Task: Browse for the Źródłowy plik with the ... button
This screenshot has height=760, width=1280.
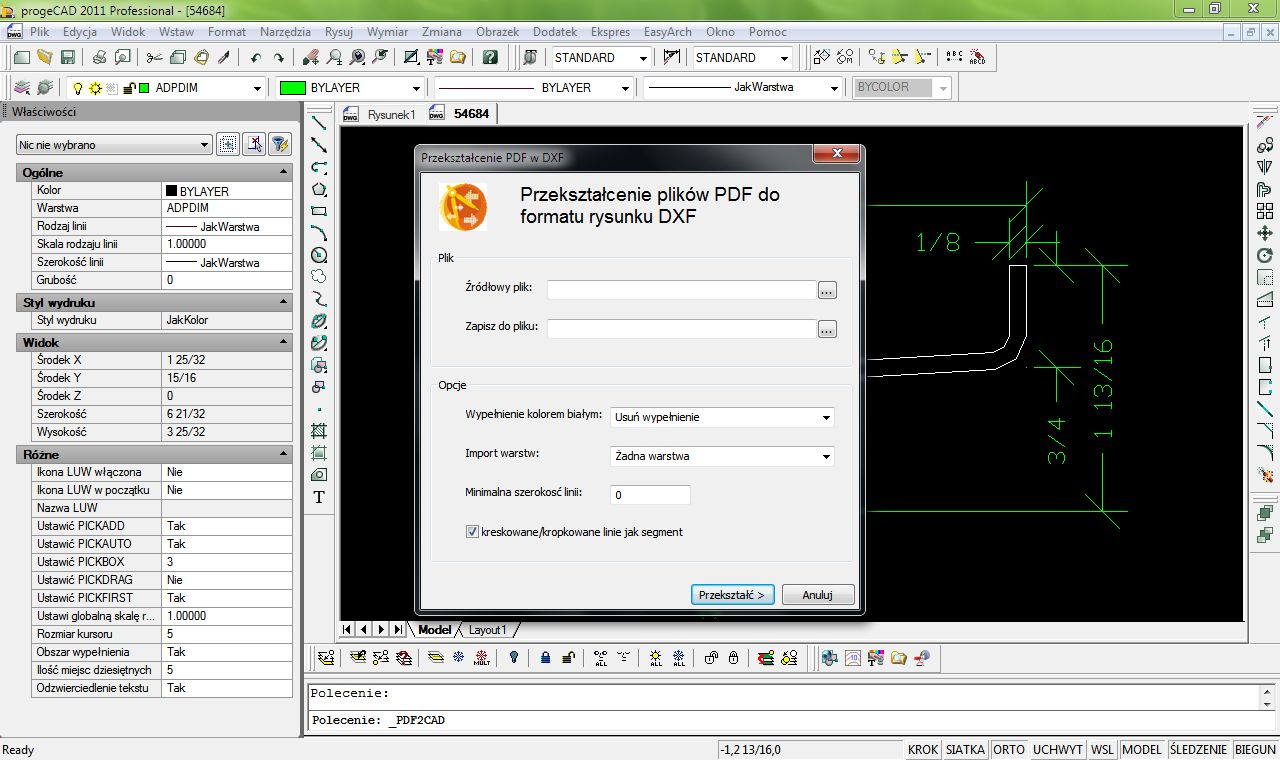Action: (x=827, y=290)
